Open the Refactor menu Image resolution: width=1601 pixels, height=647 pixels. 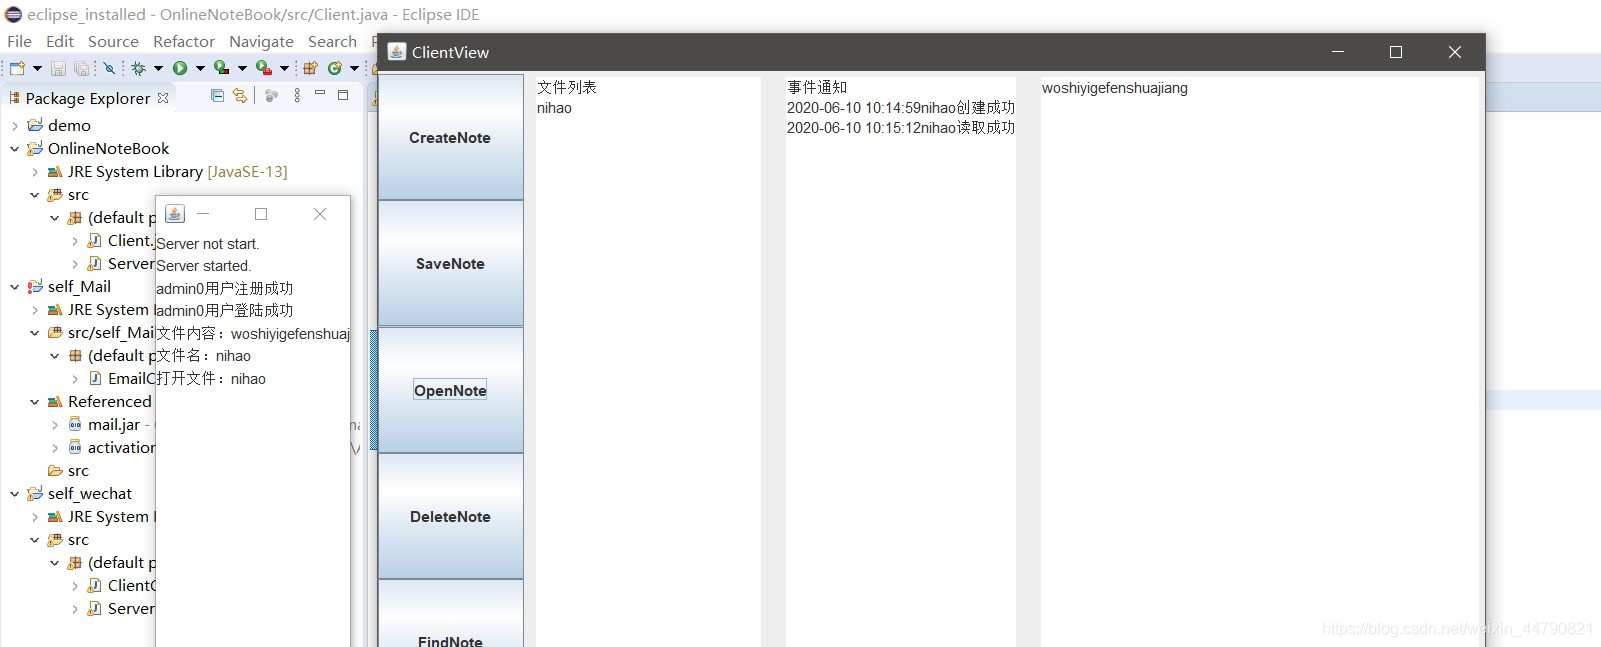184,41
